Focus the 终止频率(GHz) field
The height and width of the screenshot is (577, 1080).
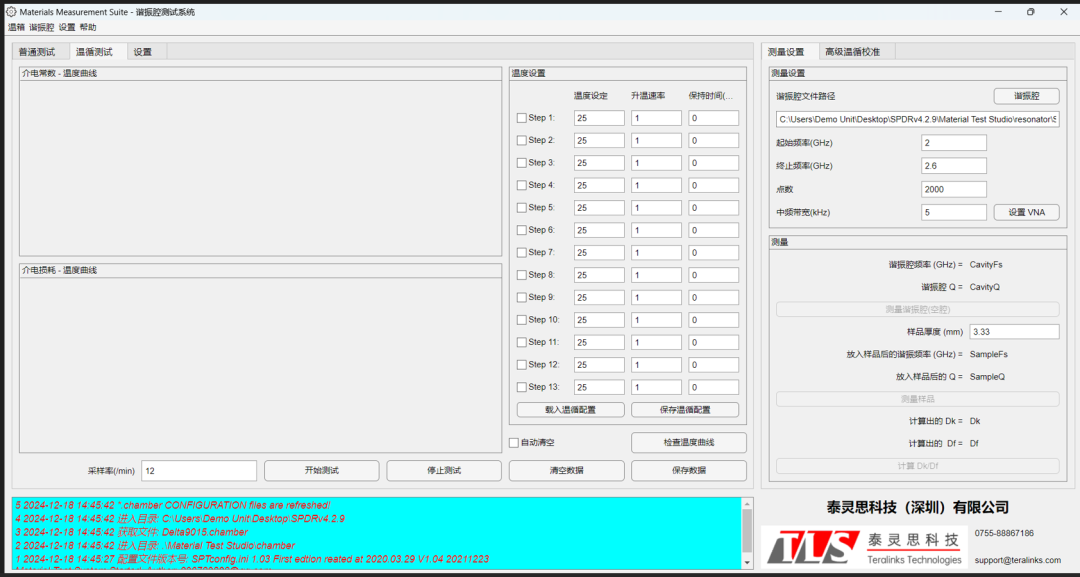pyautogui.click(x=954, y=166)
